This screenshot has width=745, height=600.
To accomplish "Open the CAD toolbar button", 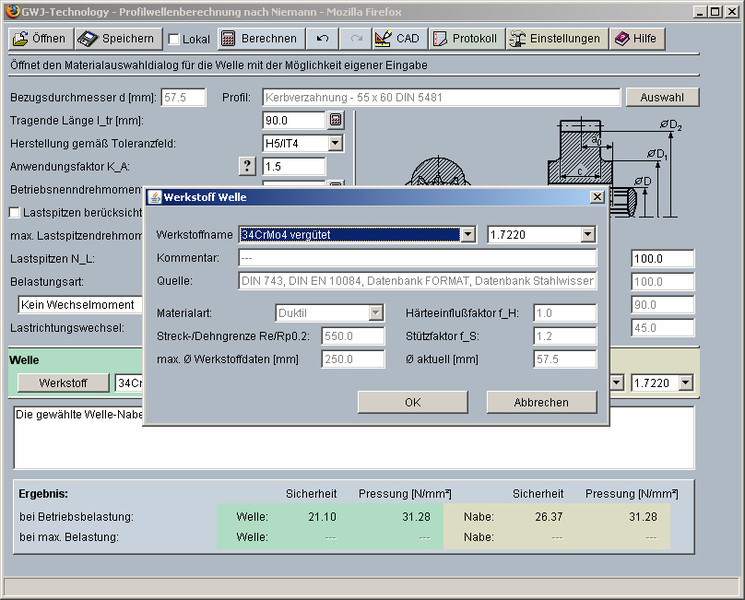I will coord(397,39).
